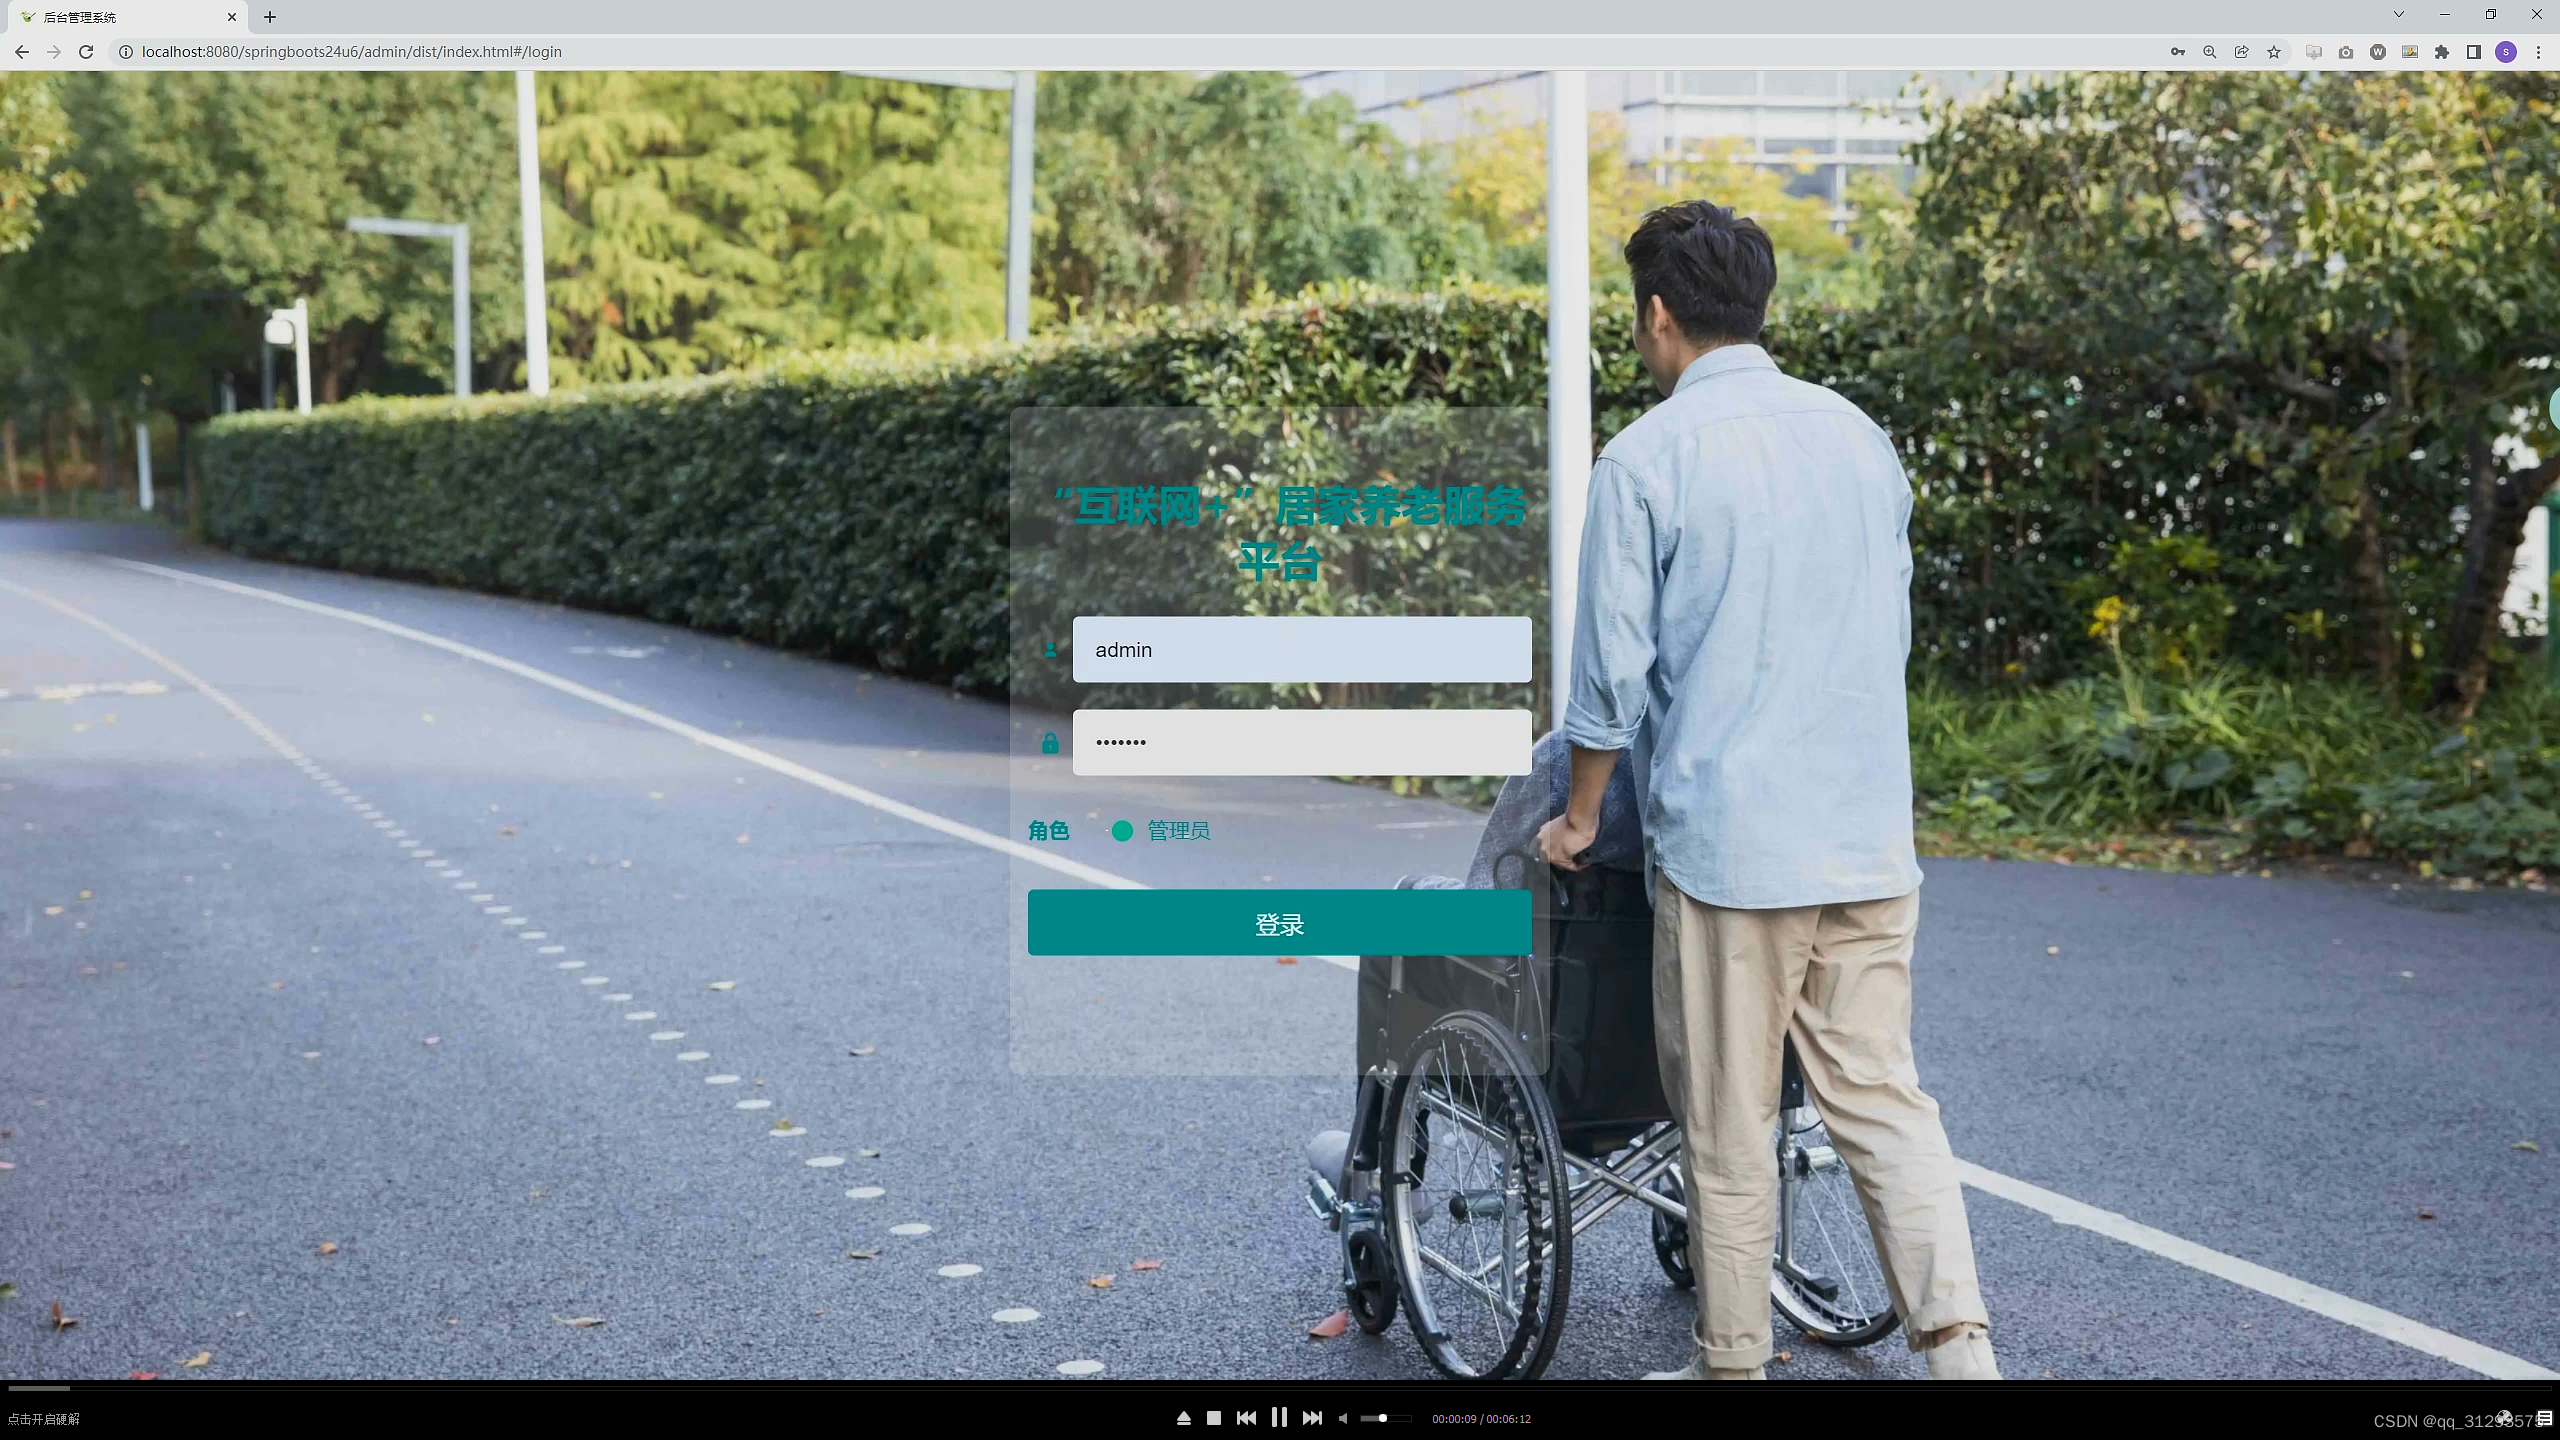Screen dimensions: 2560x1440
Task: Open the Extensions puzzle icon
Action: (x=2442, y=52)
